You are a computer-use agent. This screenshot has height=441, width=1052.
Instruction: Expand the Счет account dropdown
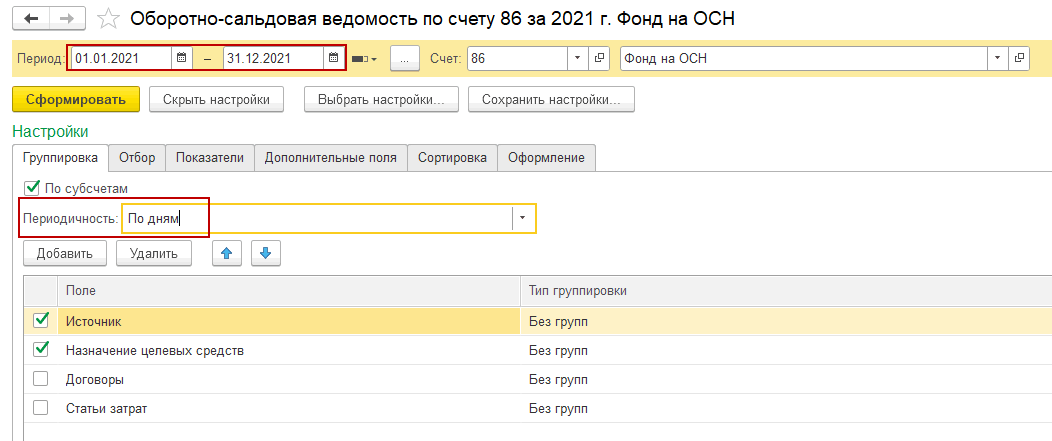578,59
